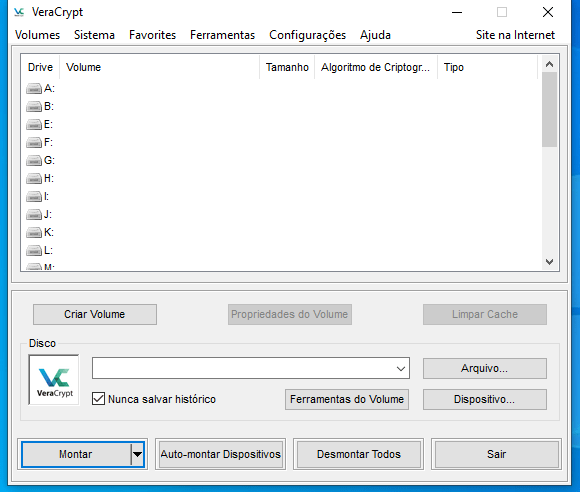The width and height of the screenshot is (580, 492).
Task: Open the Favorites menu
Action: pyautogui.click(x=152, y=35)
